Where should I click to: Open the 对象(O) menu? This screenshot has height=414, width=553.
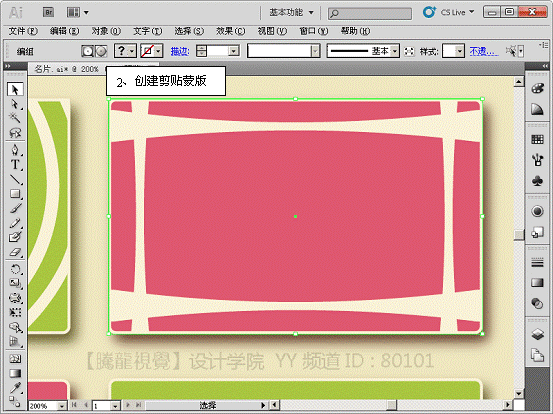[x=106, y=31]
